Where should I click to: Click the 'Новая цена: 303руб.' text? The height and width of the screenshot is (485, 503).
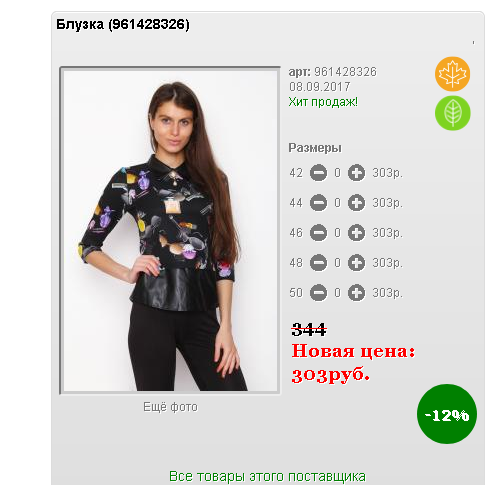coord(353,363)
